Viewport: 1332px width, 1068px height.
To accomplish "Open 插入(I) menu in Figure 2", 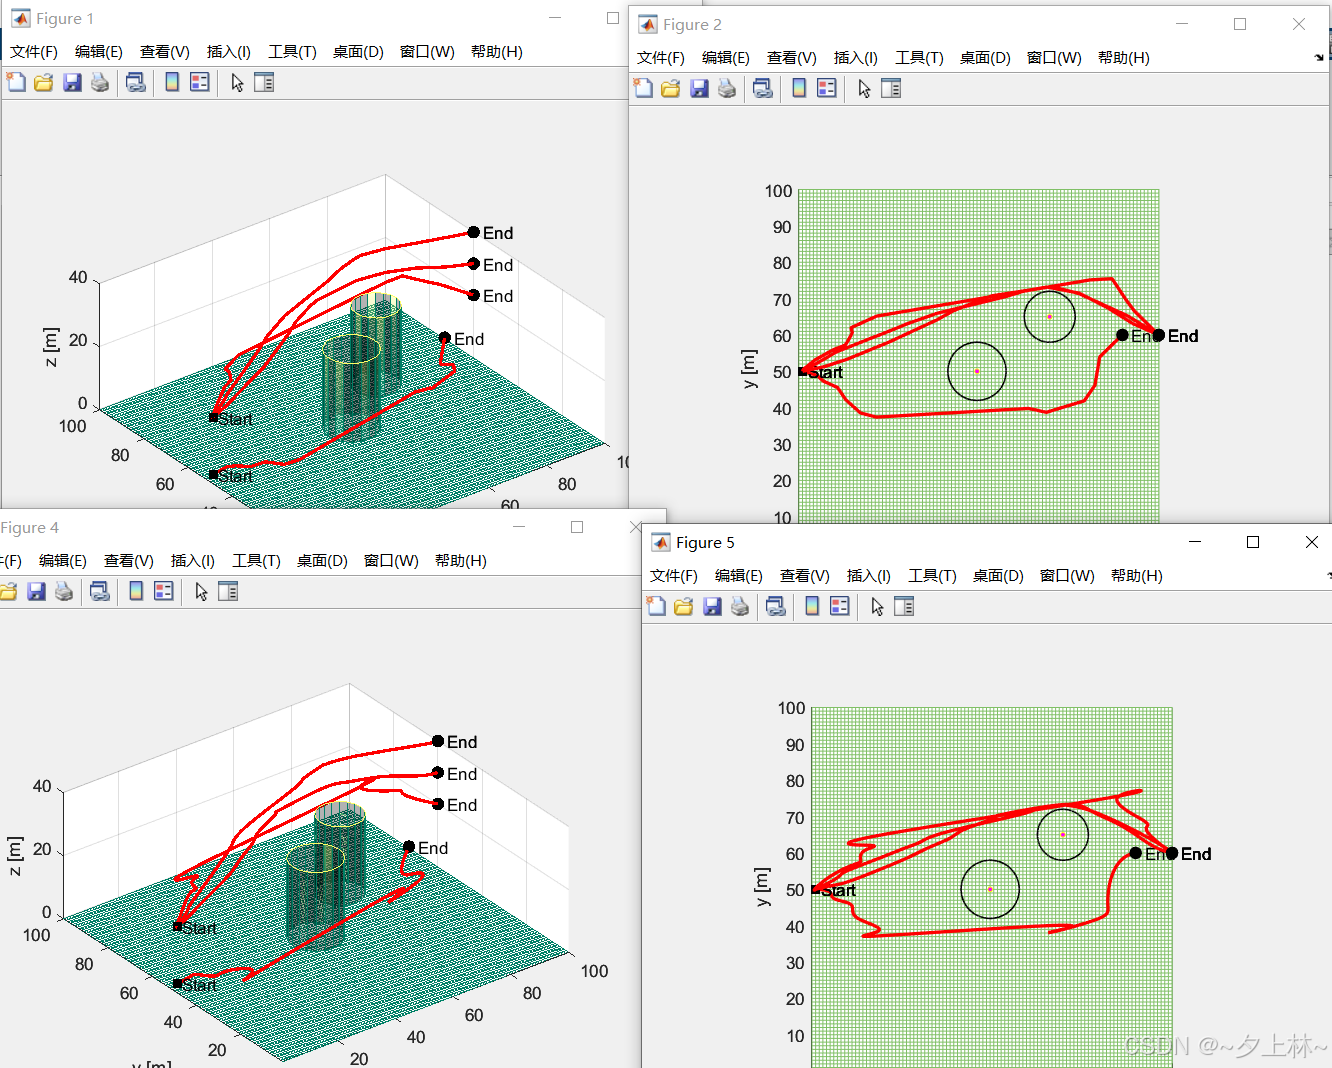I will point(856,58).
